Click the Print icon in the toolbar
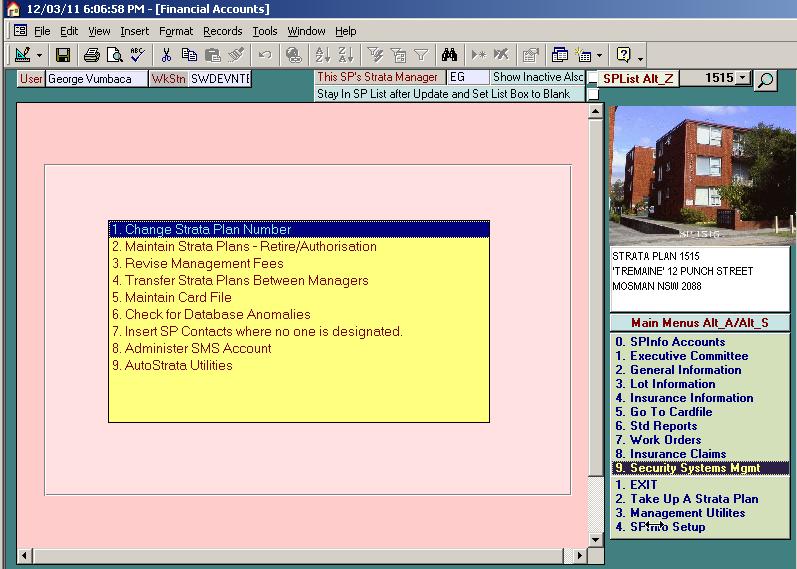Viewport: 797px width, 569px height. click(91, 55)
